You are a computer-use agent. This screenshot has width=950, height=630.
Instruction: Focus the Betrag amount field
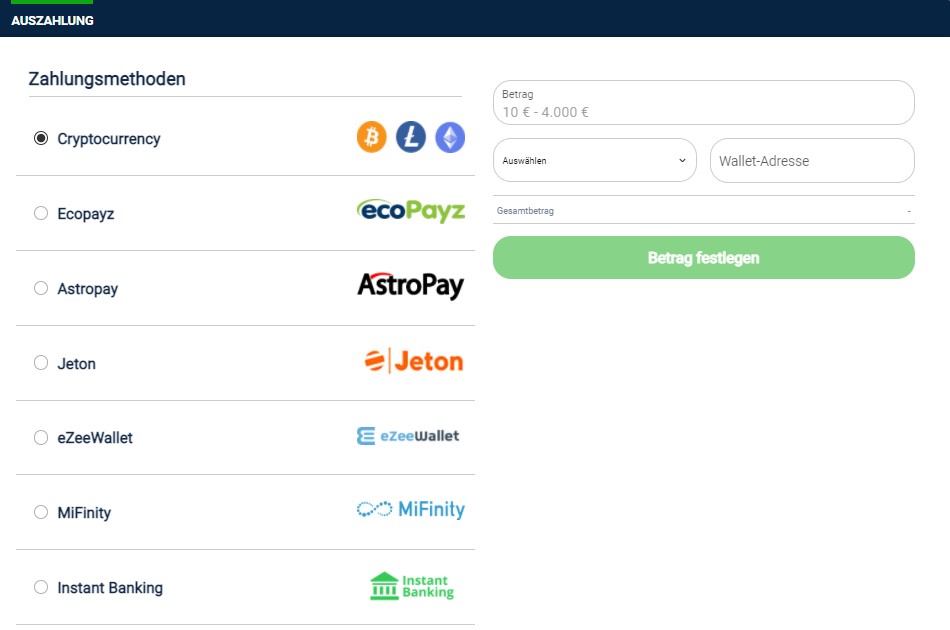coord(703,103)
